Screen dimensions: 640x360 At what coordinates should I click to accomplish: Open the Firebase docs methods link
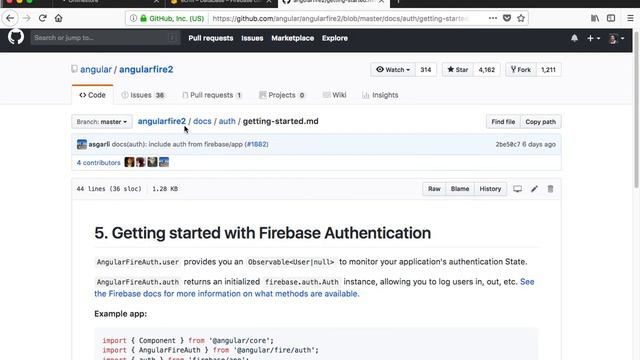314,288
